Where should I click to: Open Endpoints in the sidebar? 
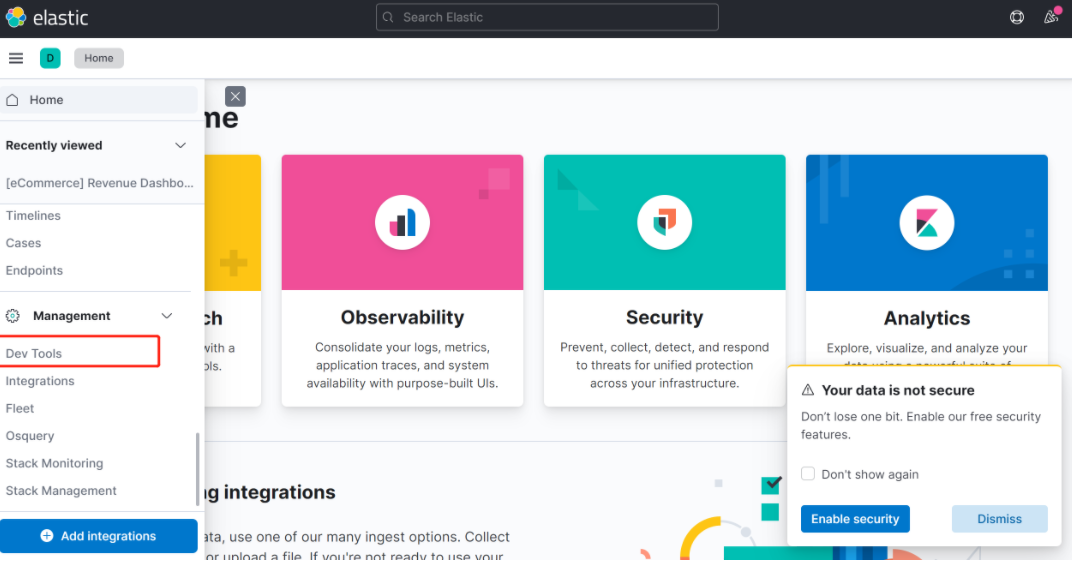(34, 270)
